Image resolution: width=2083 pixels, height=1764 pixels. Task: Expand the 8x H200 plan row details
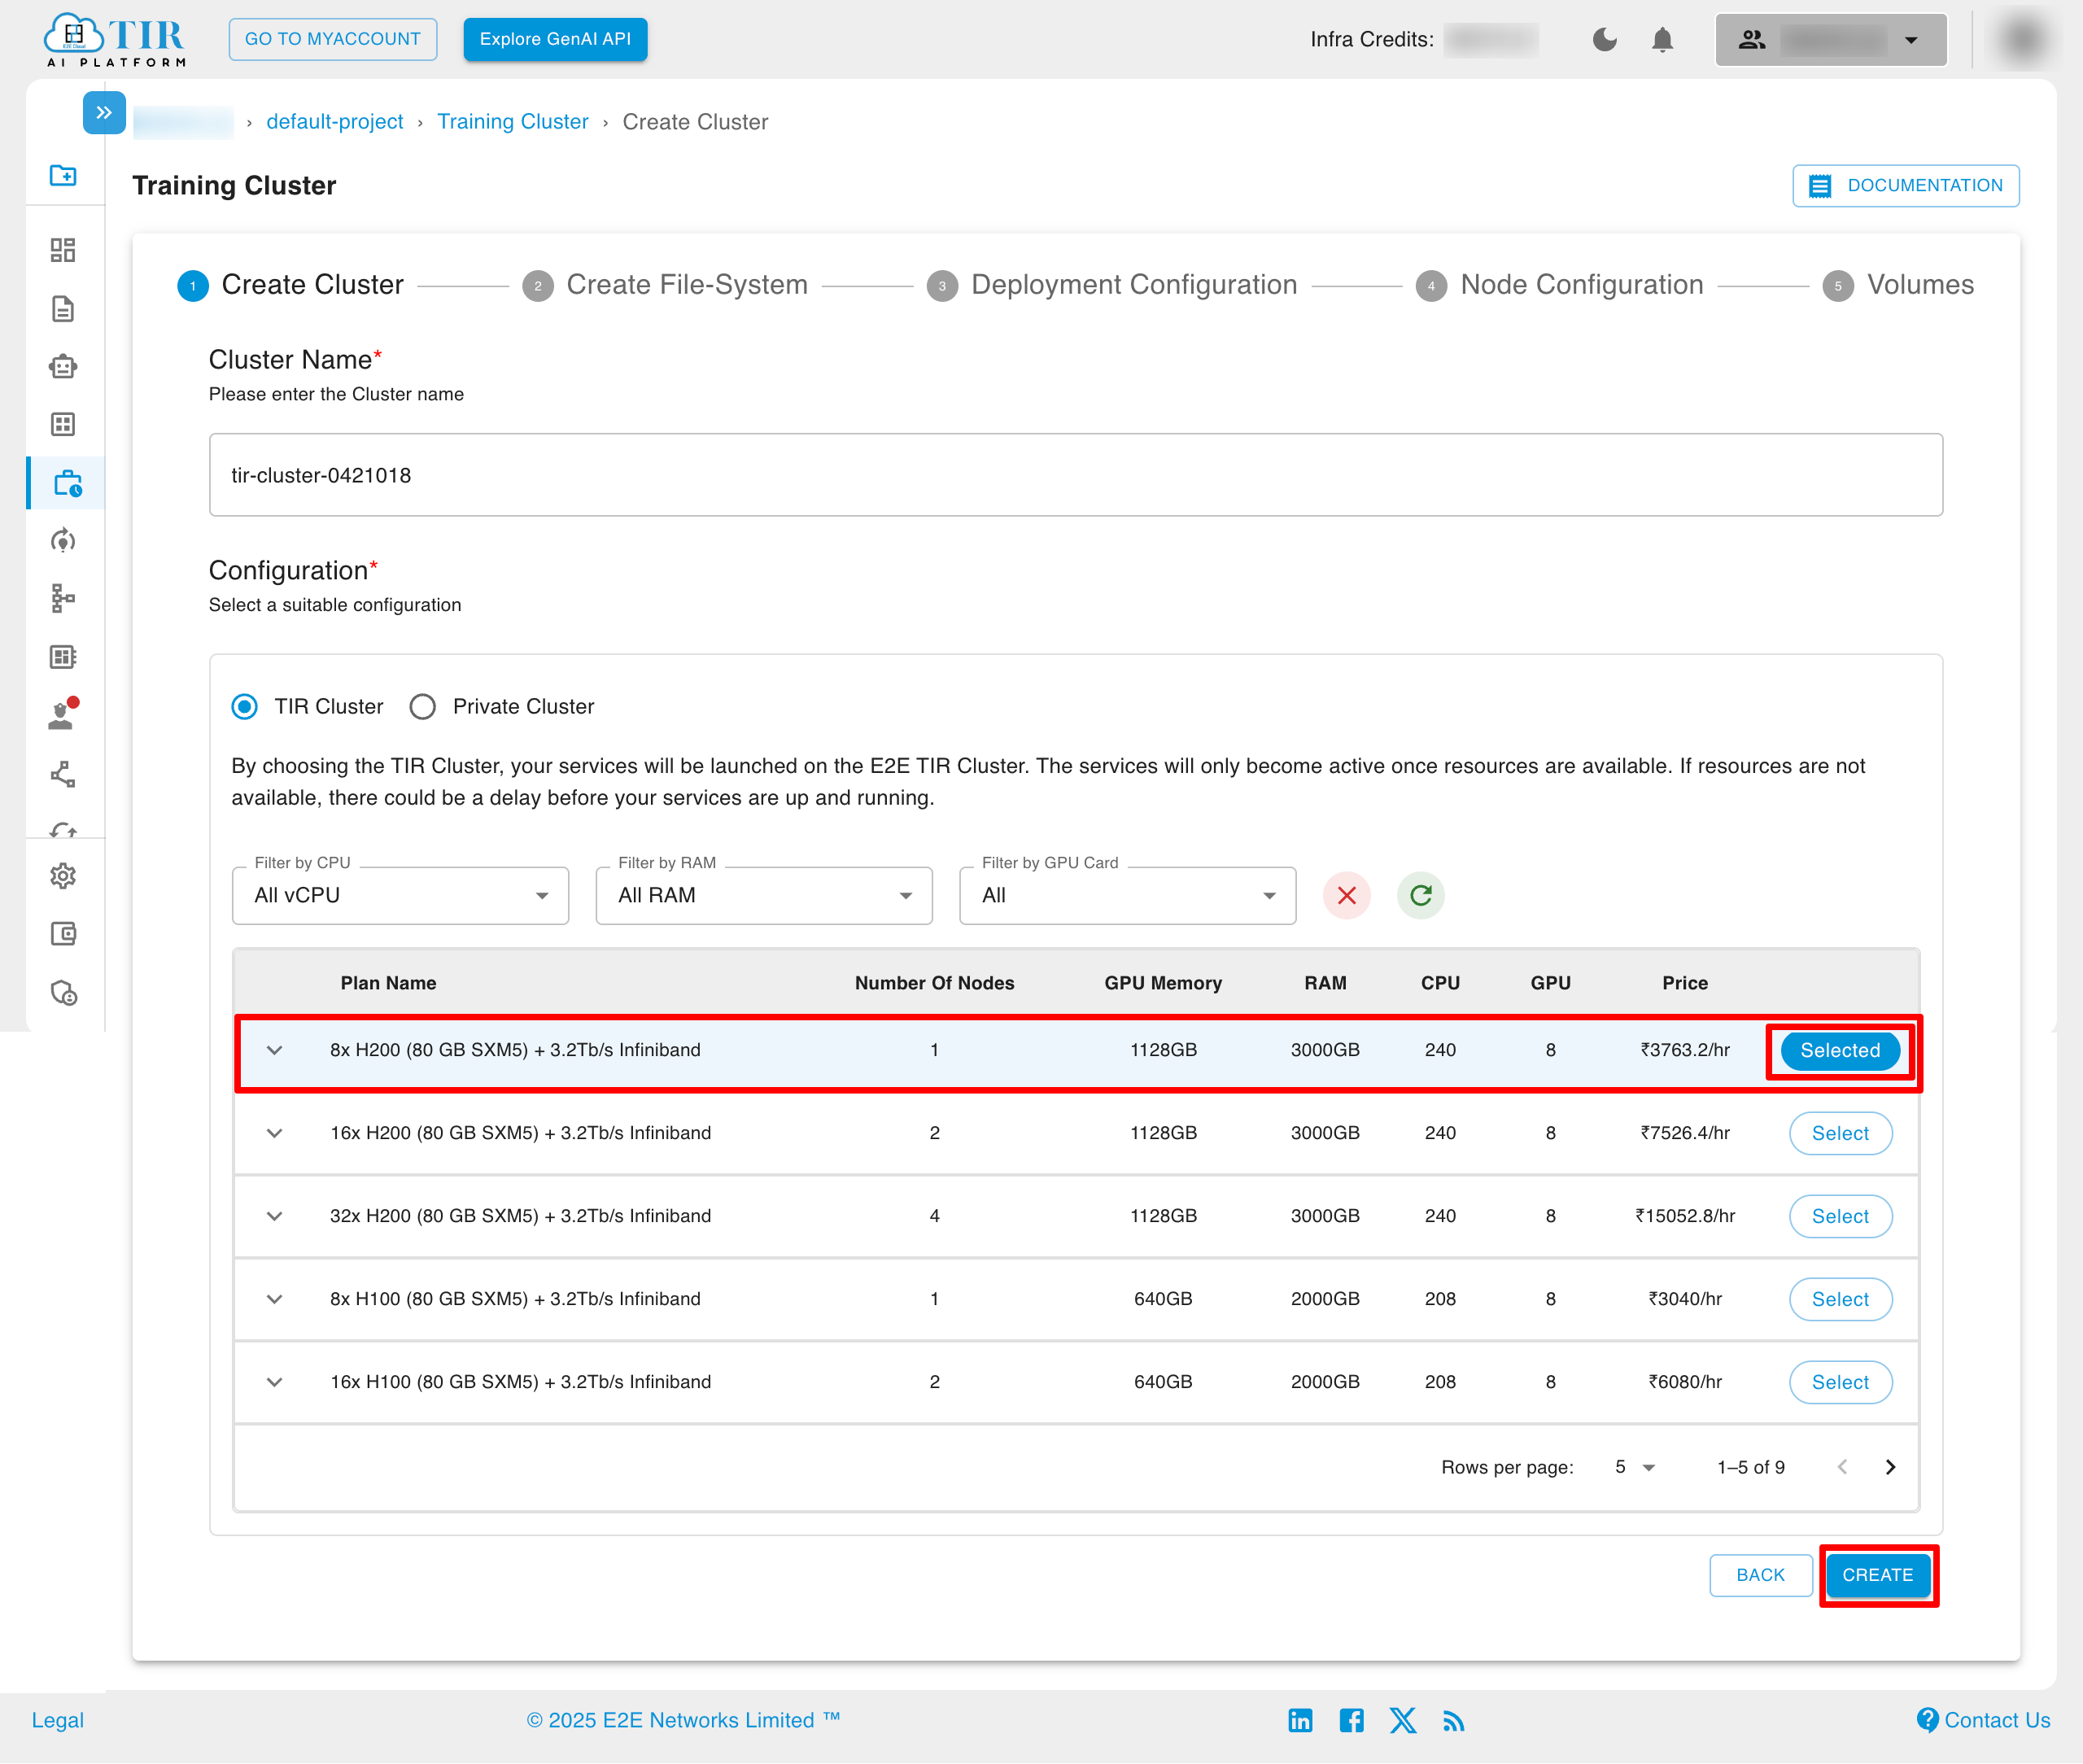point(275,1050)
